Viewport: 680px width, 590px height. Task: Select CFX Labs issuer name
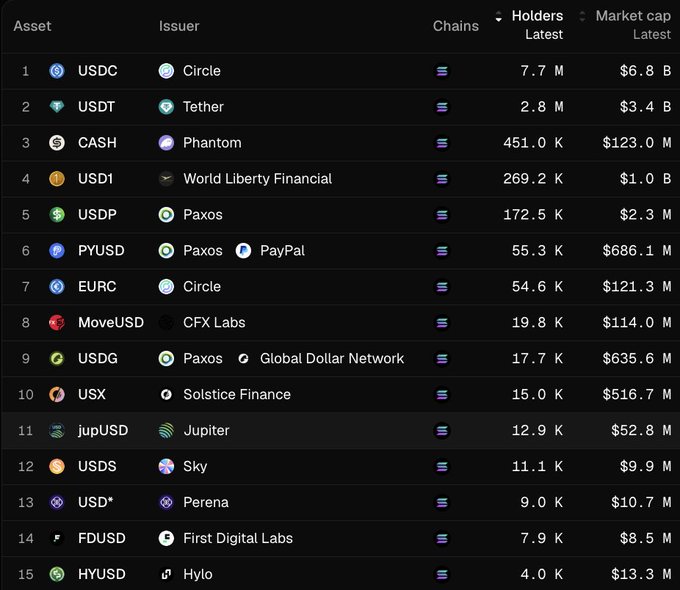click(214, 323)
